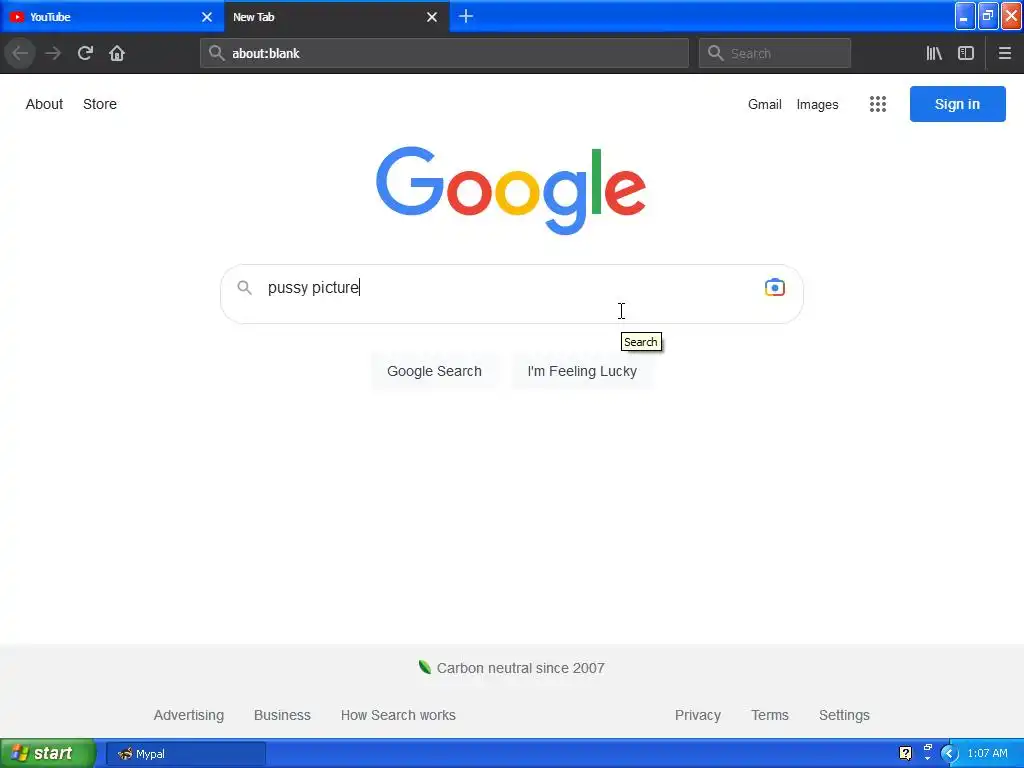
Task: Click the search icon in the address bar
Action: click(216, 53)
